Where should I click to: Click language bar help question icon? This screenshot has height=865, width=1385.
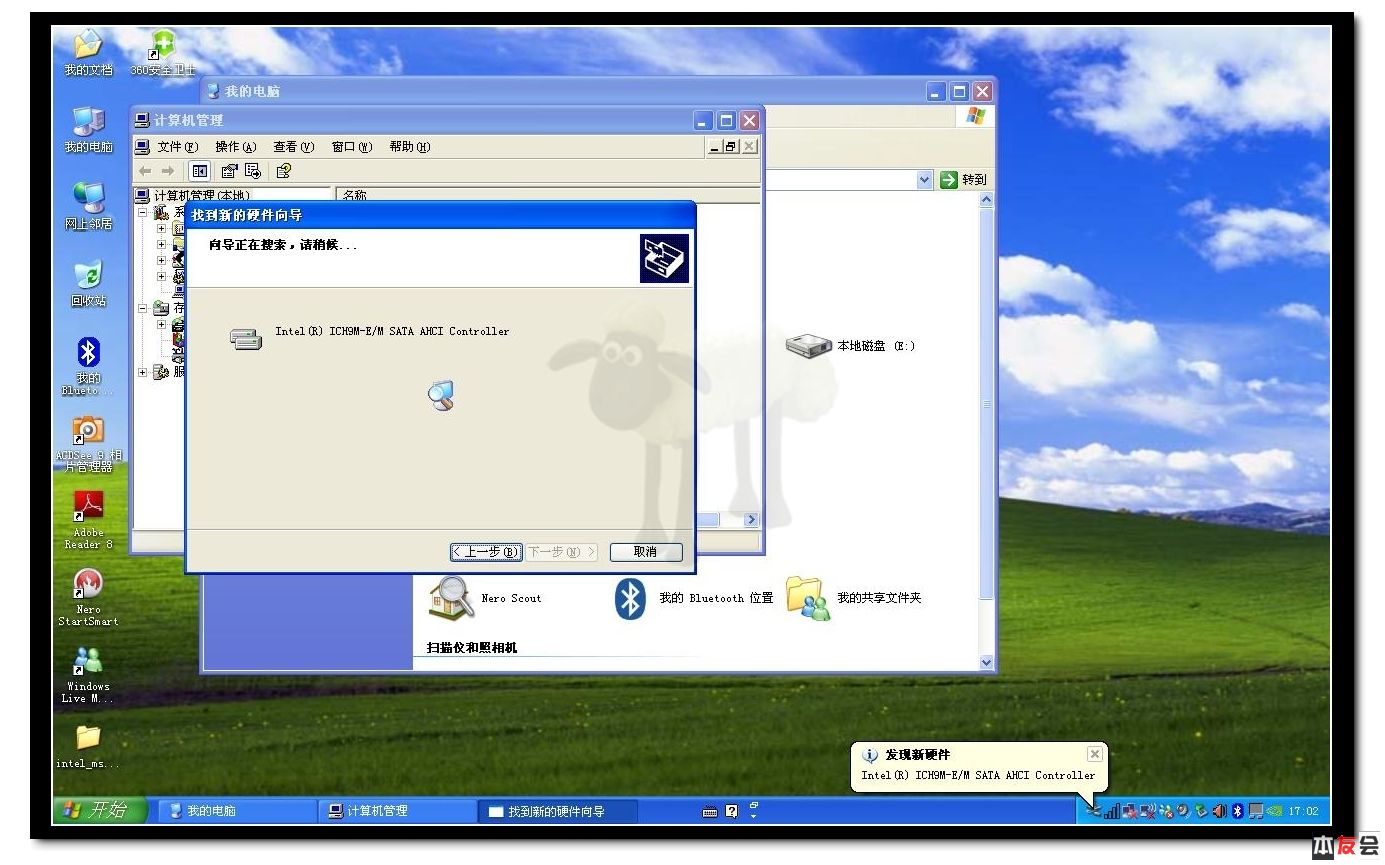tap(731, 812)
